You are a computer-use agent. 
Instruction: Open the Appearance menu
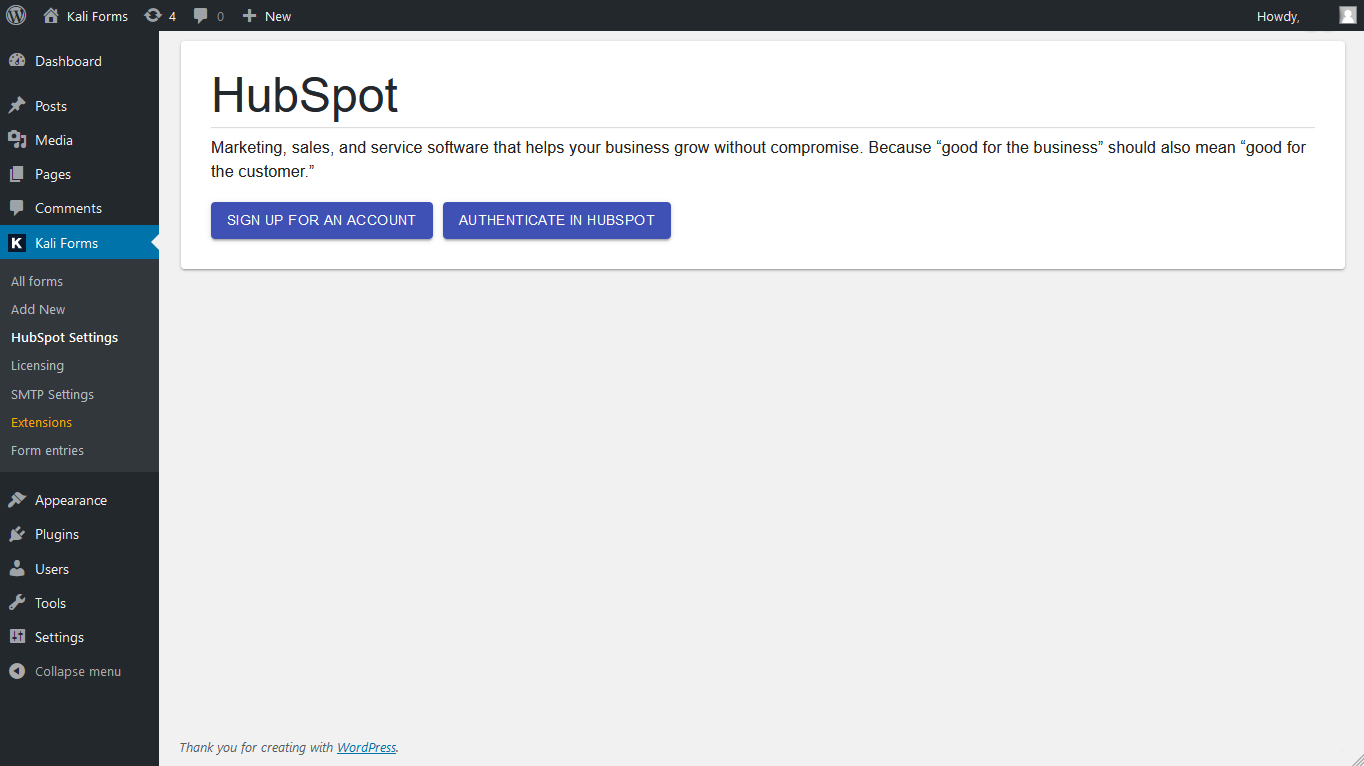(x=71, y=500)
